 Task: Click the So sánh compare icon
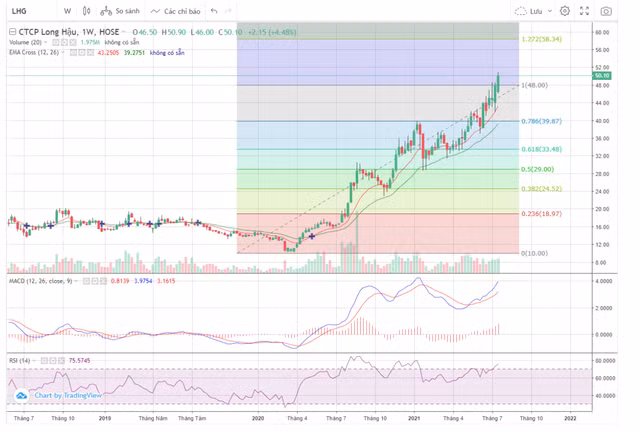(x=120, y=11)
